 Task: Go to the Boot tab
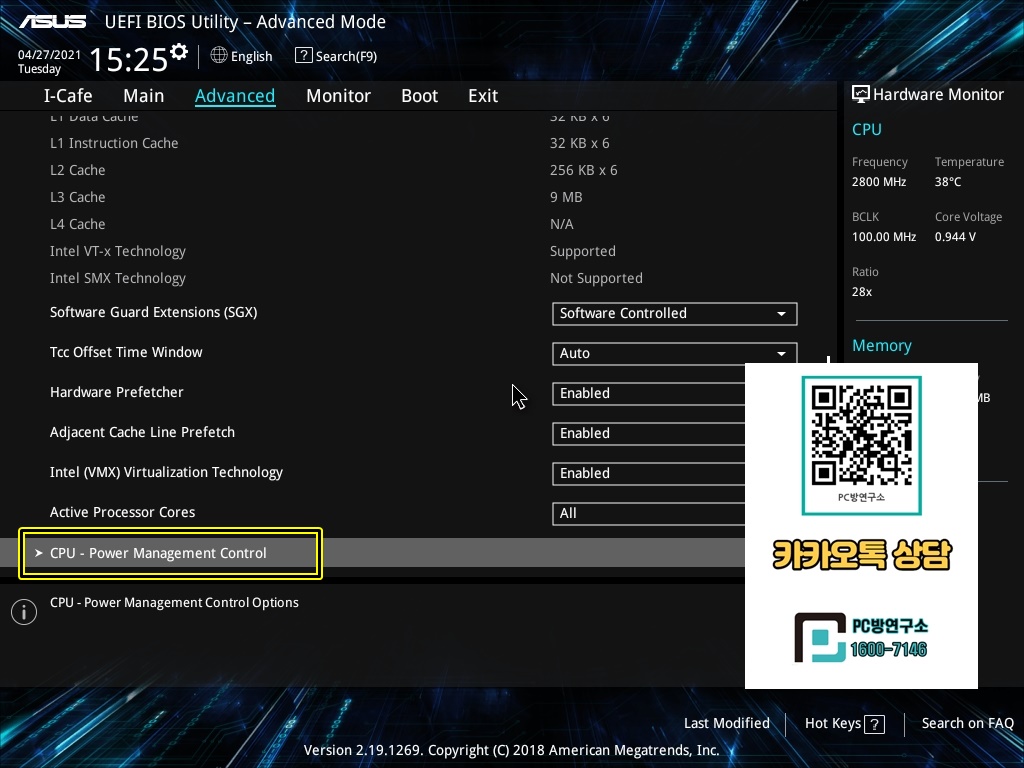[419, 96]
